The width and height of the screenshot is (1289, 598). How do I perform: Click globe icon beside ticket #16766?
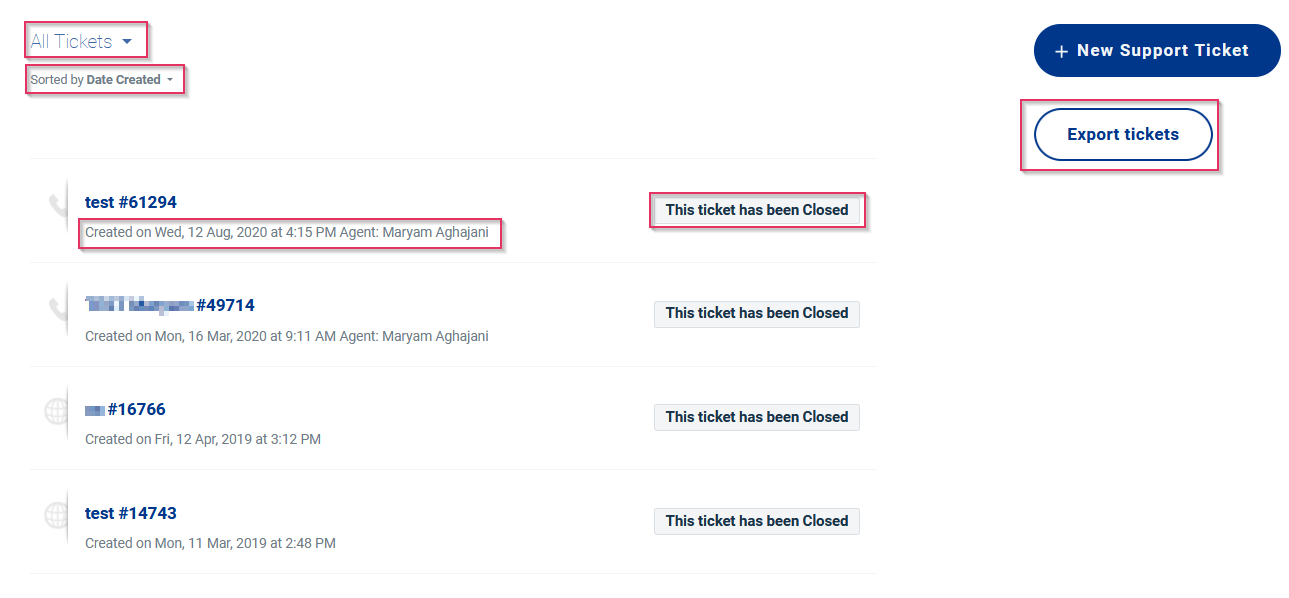(x=57, y=412)
